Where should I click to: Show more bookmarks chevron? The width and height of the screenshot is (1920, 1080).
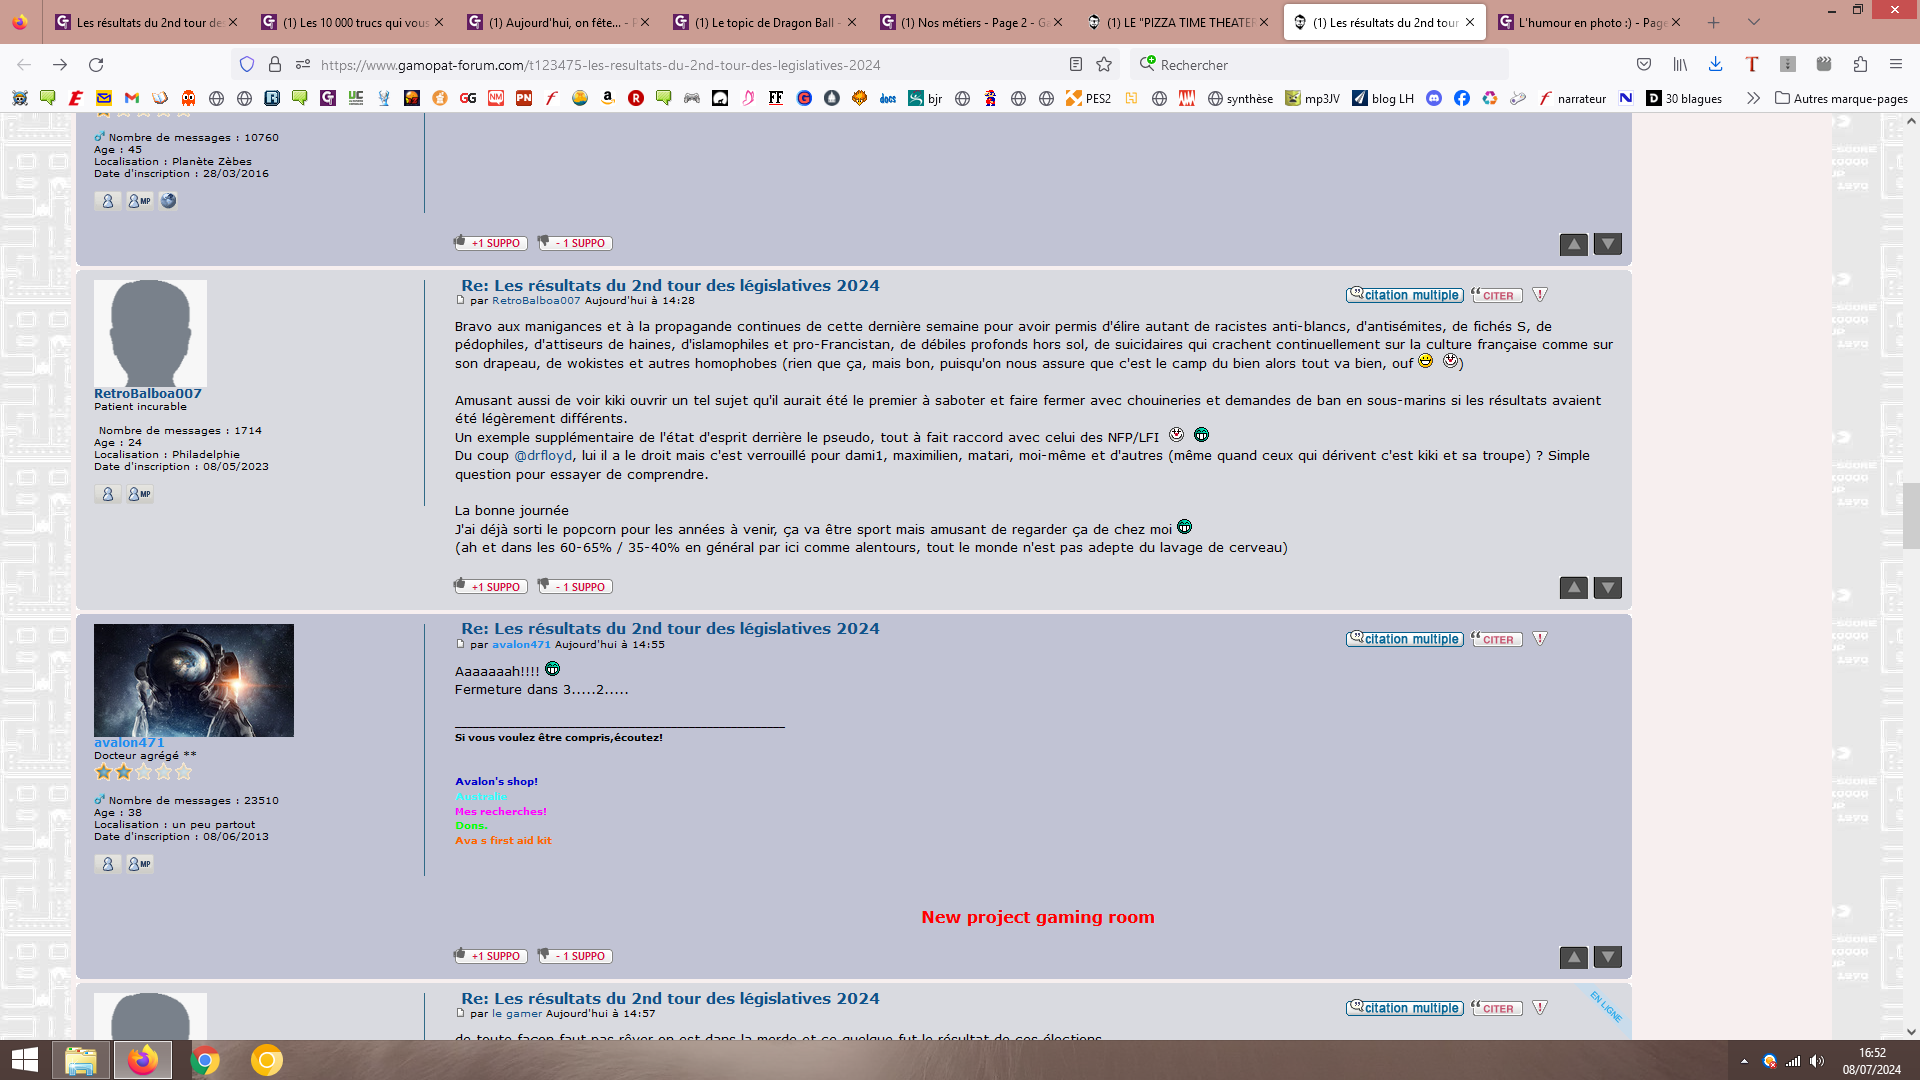click(x=1753, y=98)
